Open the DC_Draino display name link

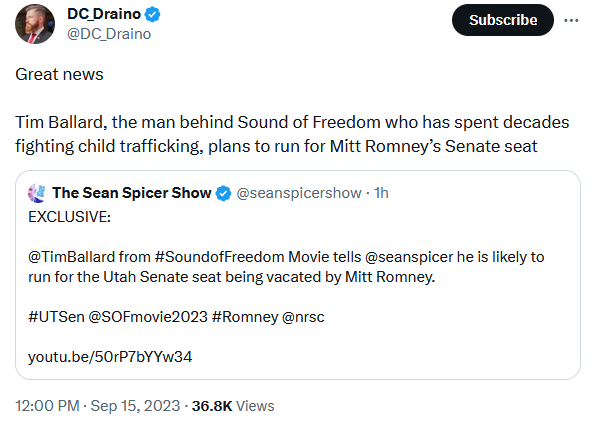(x=104, y=14)
